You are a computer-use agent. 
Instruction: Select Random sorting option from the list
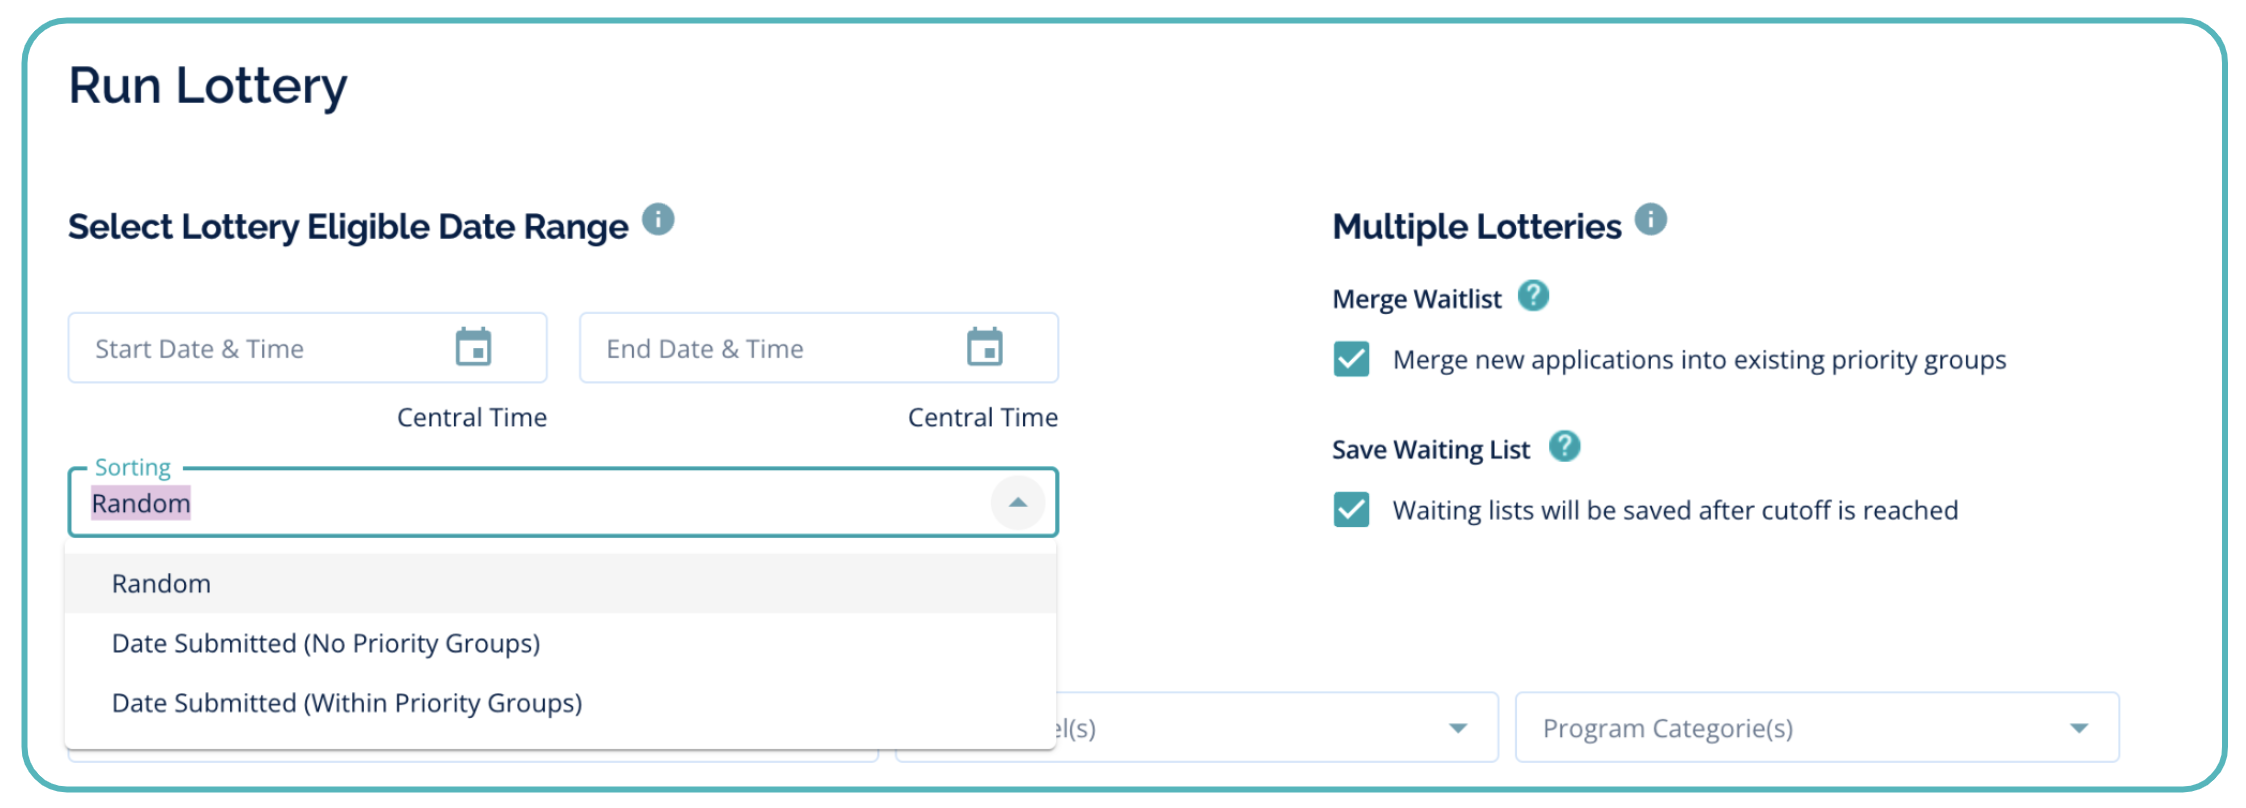[x=161, y=583]
